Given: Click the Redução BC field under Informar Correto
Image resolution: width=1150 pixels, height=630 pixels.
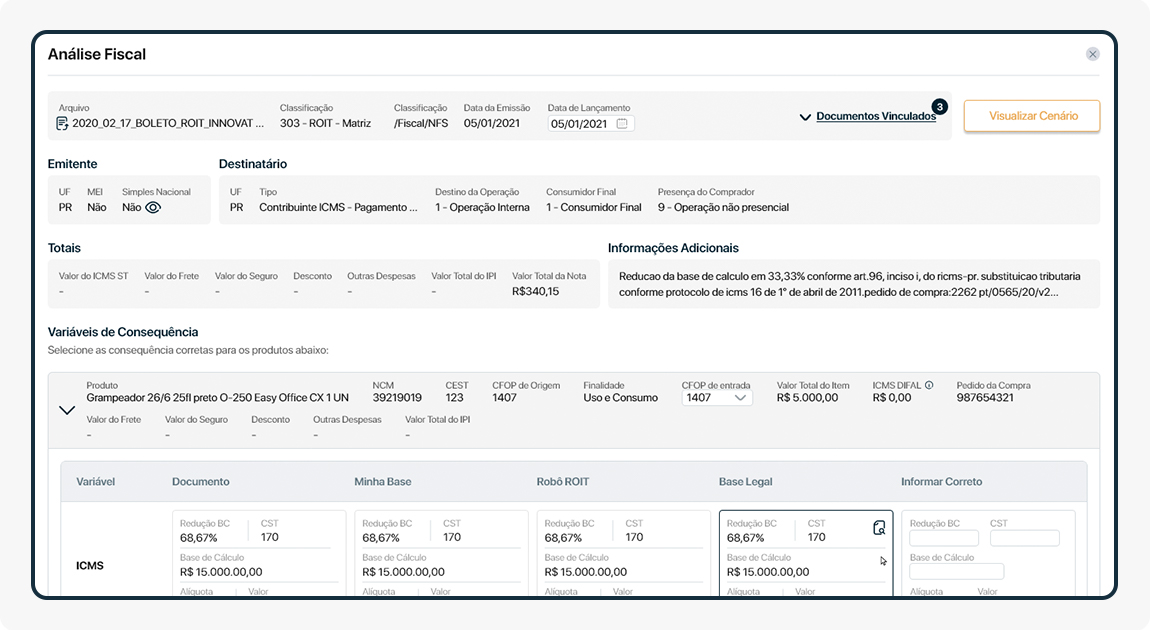Looking at the screenshot, I should click(943, 538).
